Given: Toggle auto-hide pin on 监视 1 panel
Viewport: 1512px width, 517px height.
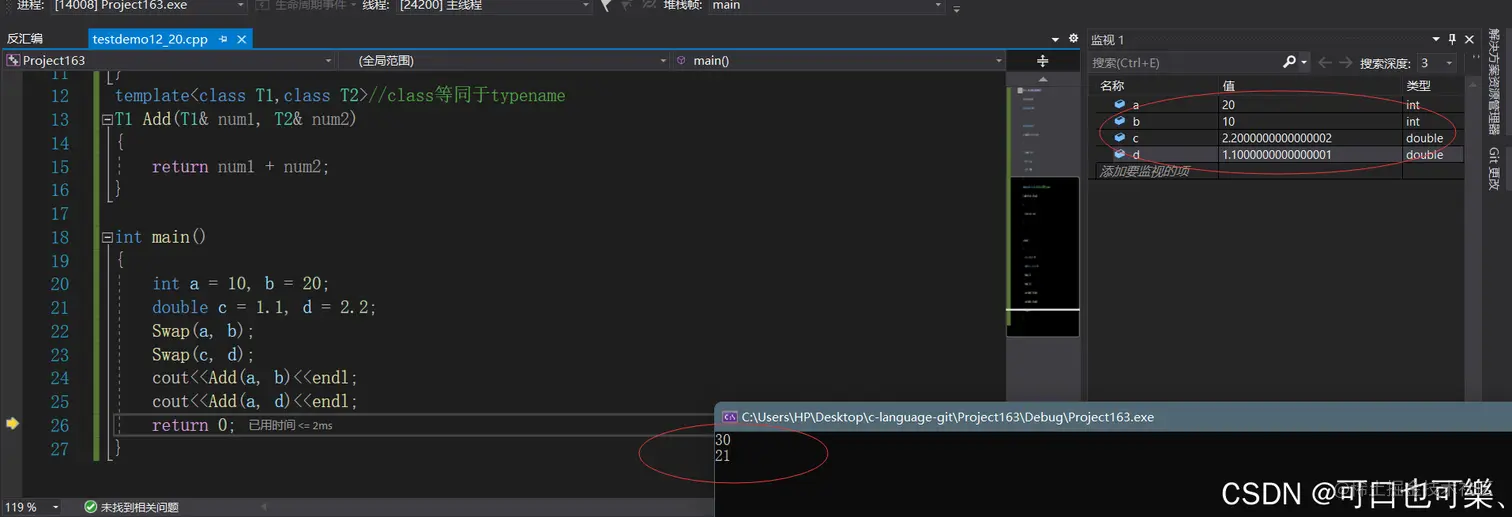Looking at the screenshot, I should pos(1451,39).
